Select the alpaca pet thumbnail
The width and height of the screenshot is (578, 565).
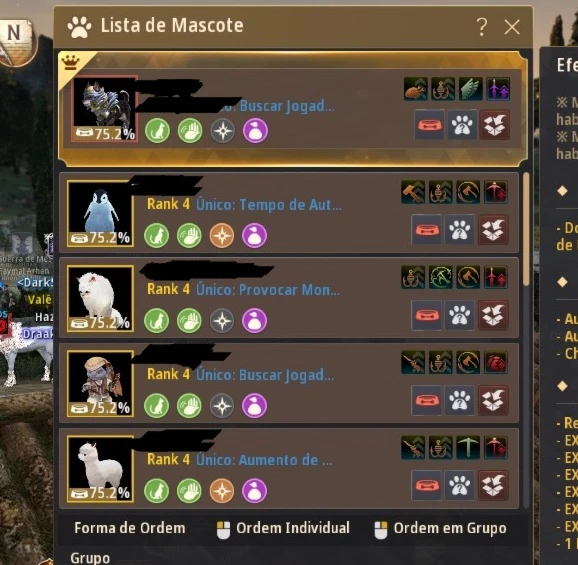[x=100, y=469]
